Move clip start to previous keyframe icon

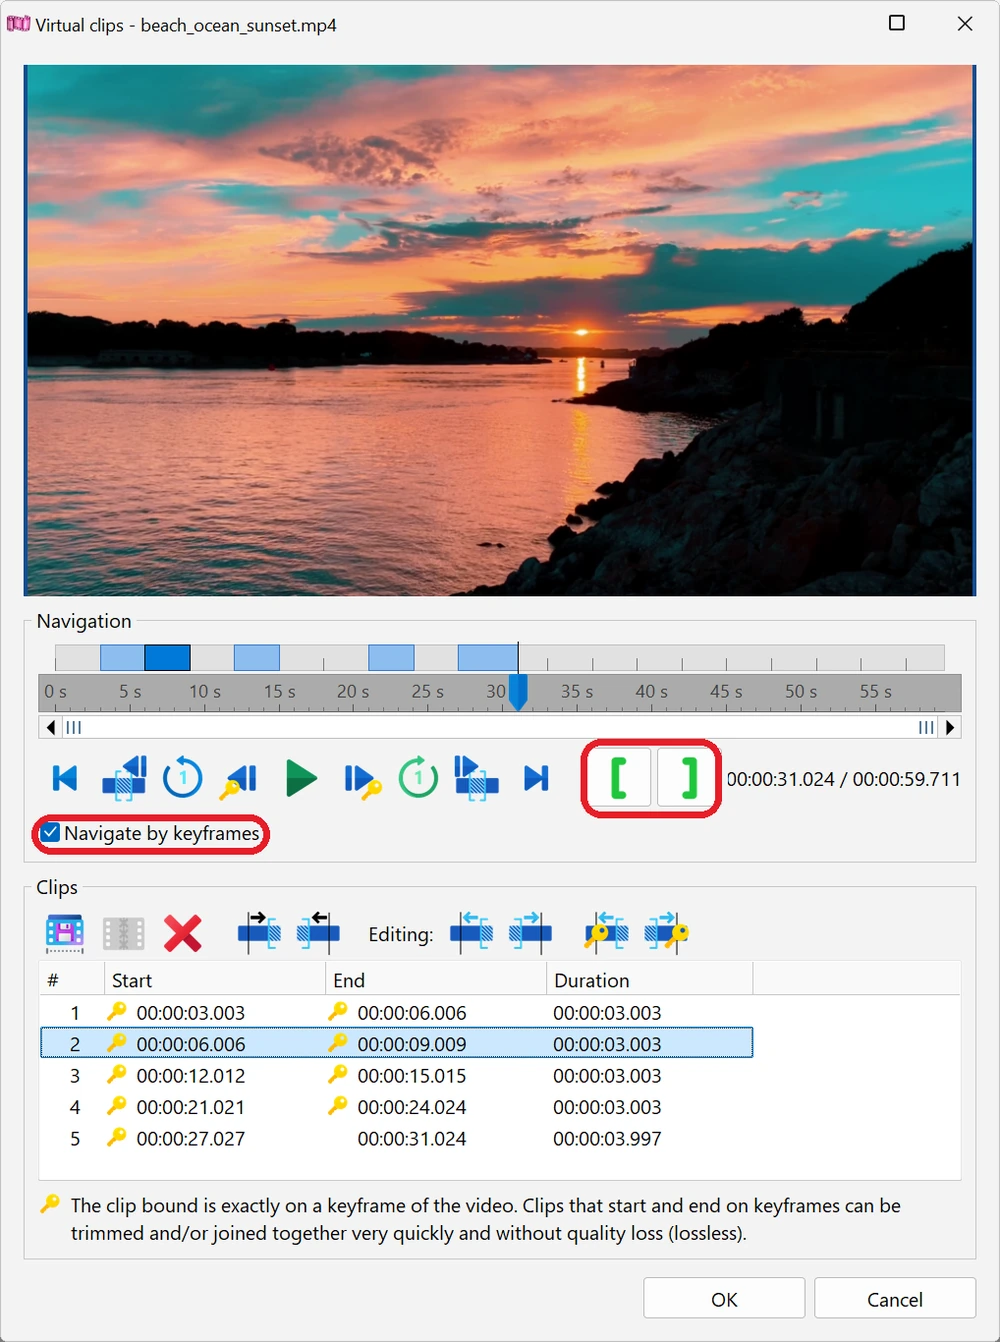click(x=606, y=931)
